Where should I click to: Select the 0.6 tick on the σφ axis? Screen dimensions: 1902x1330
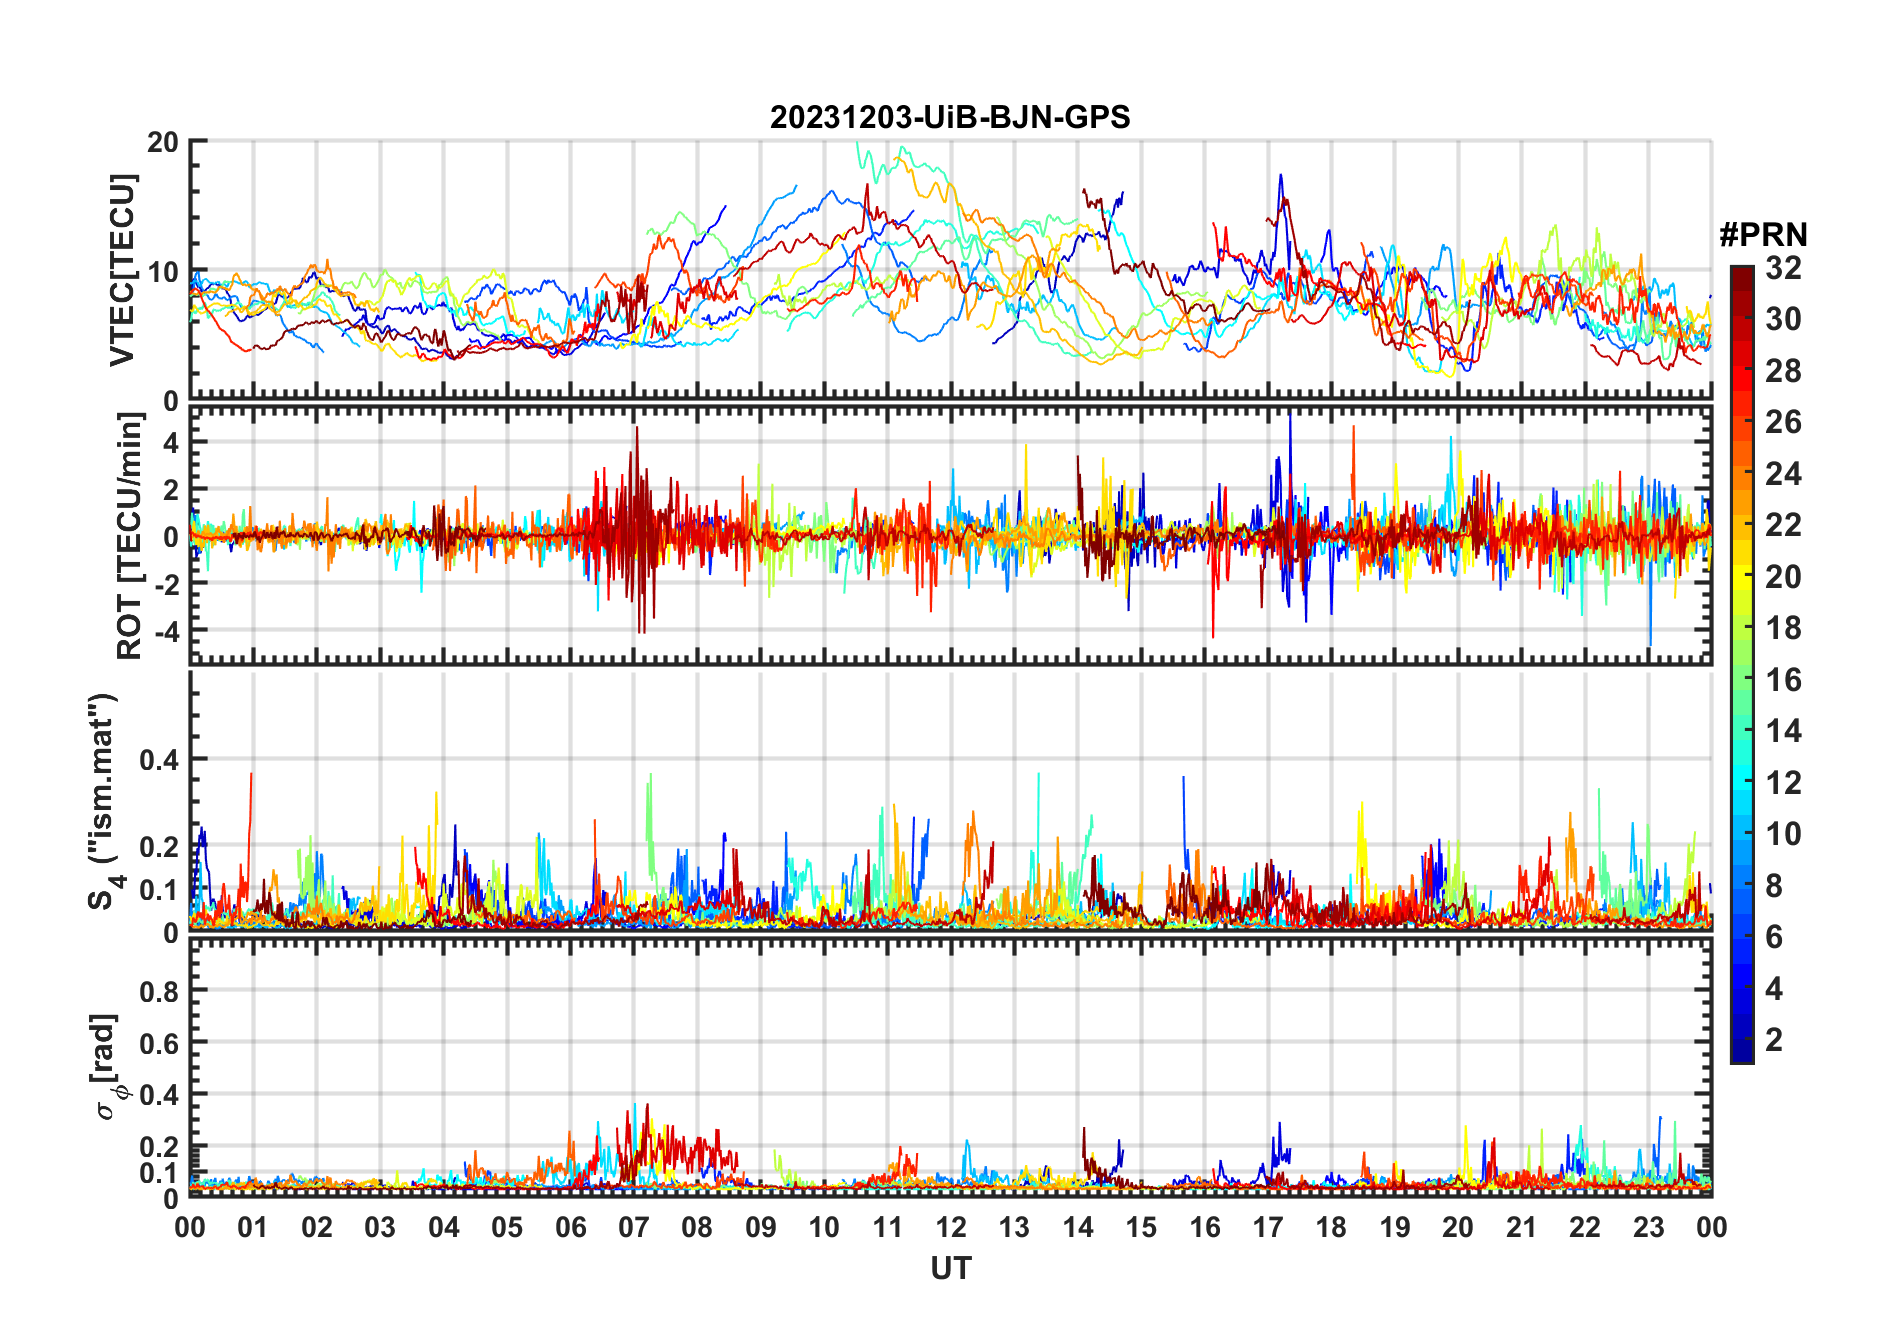click(x=159, y=1043)
